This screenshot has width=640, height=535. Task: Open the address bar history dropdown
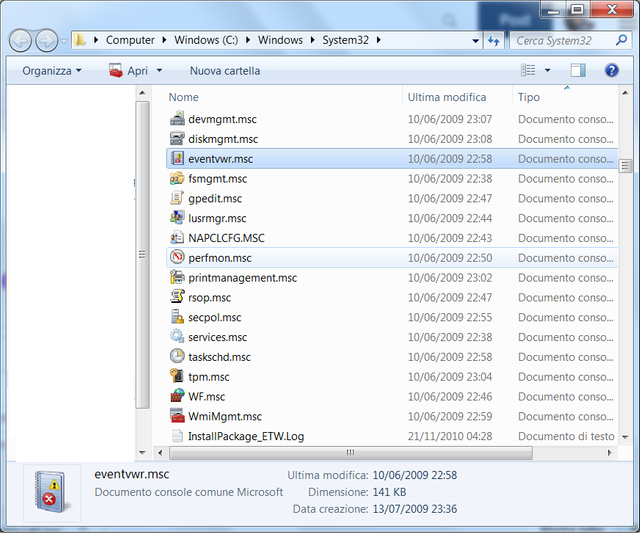coord(475,41)
